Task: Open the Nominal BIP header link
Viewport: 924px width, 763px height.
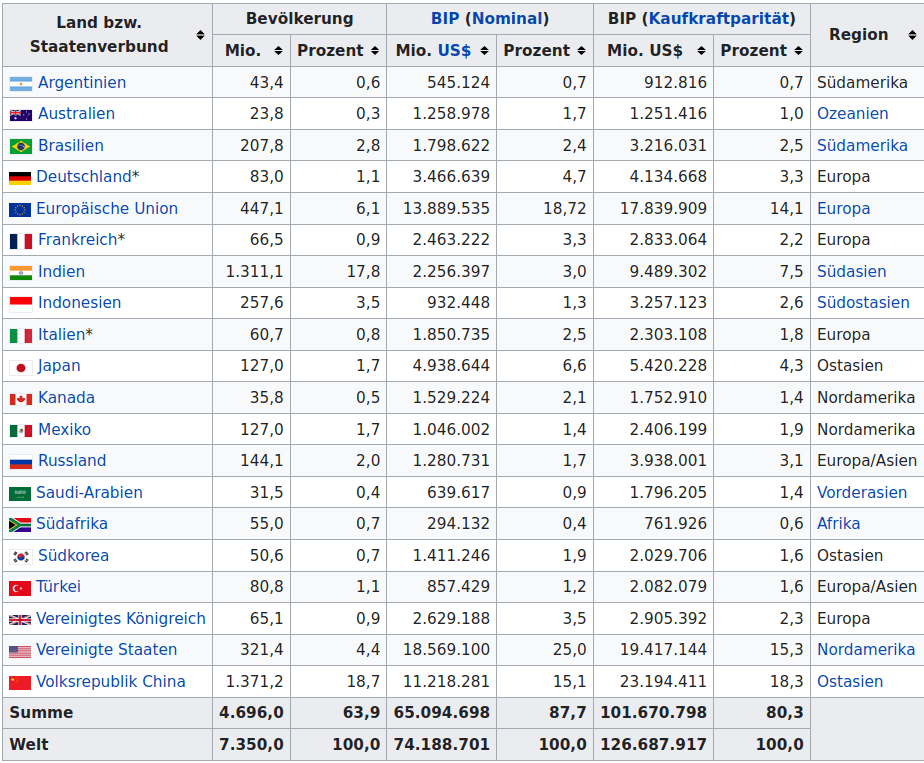Action: (509, 18)
